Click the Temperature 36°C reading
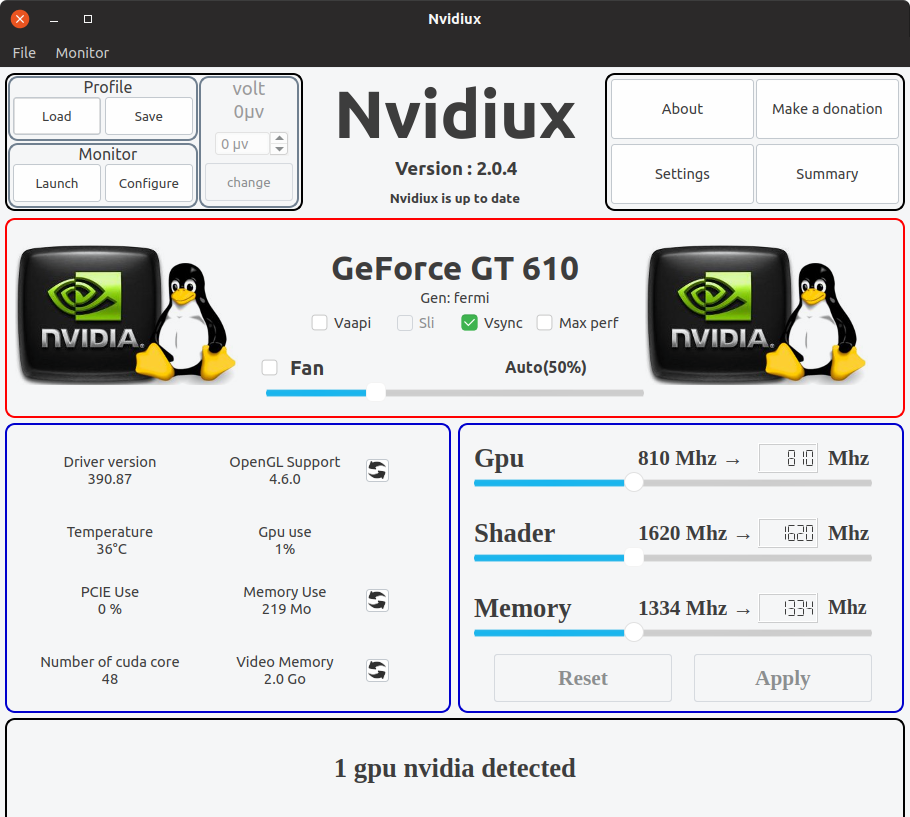This screenshot has height=817, width=910. click(110, 540)
